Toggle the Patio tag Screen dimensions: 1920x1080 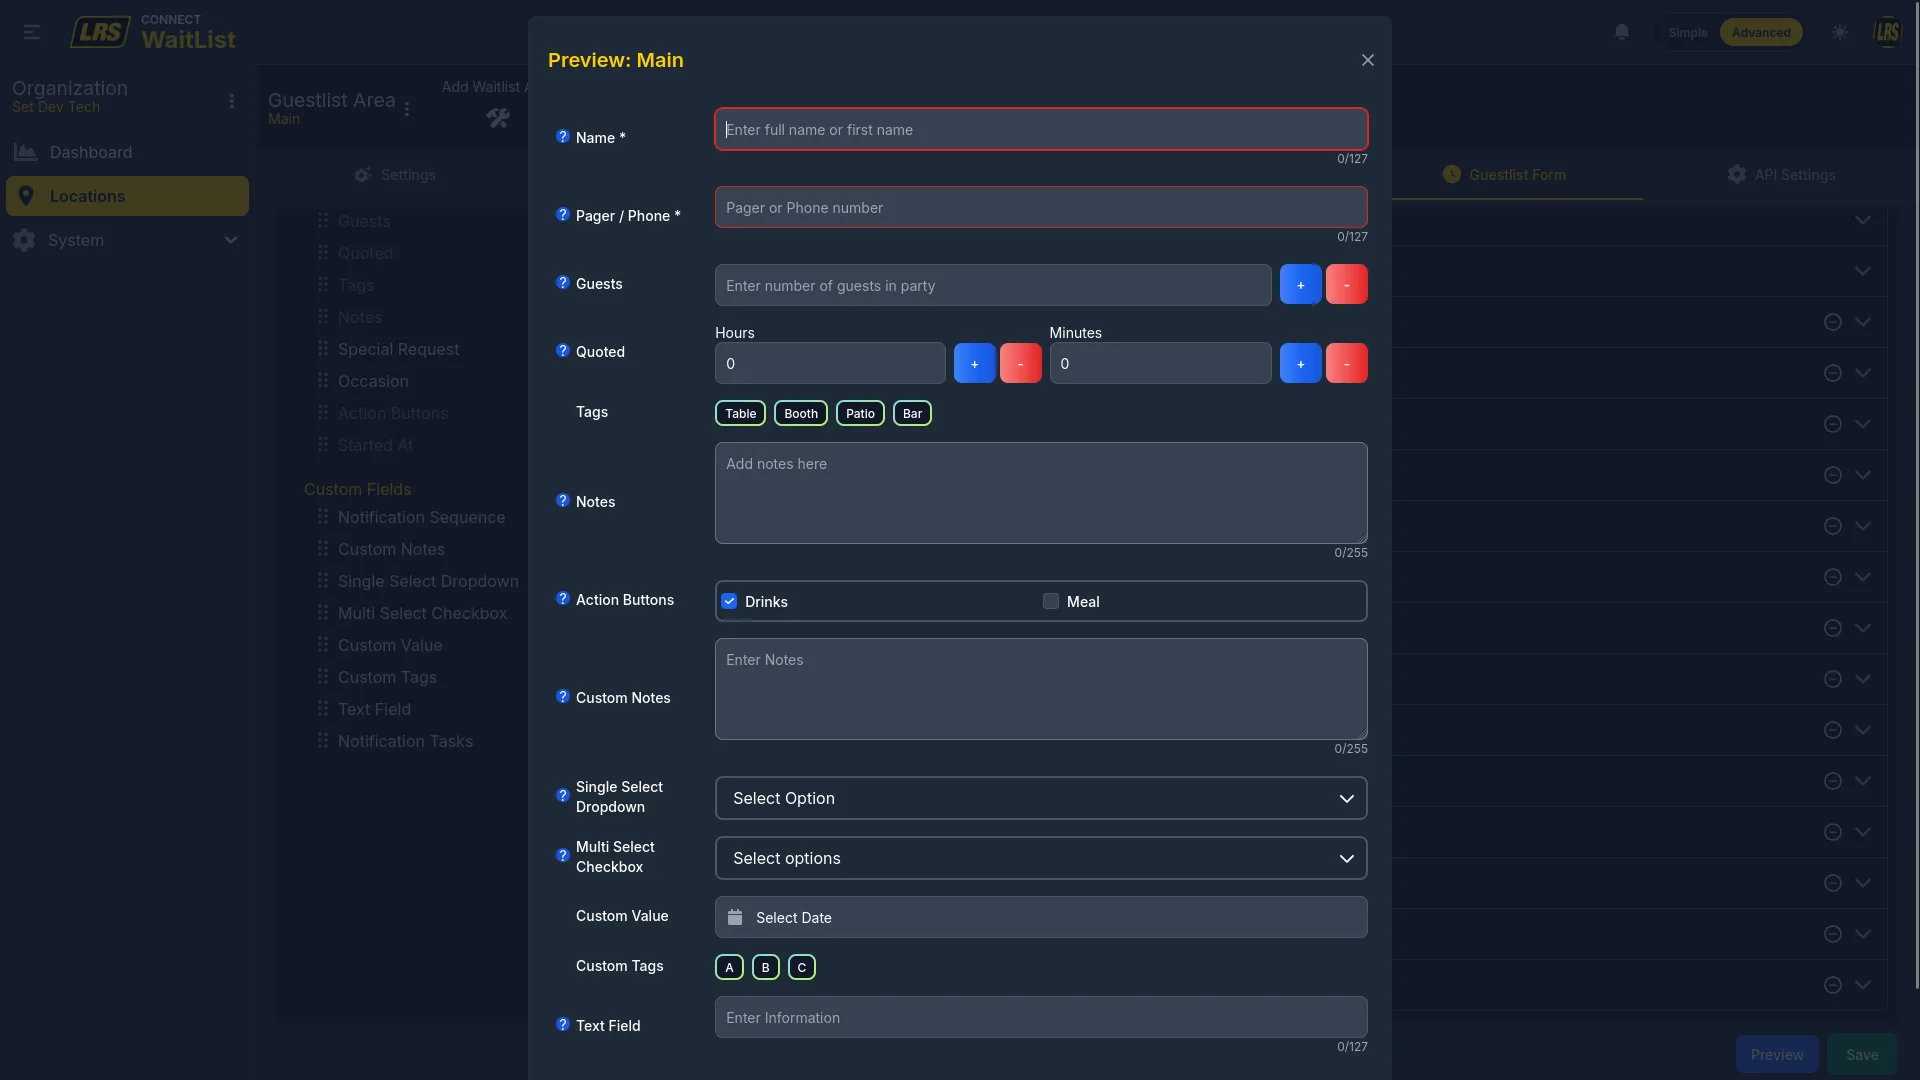pos(860,413)
